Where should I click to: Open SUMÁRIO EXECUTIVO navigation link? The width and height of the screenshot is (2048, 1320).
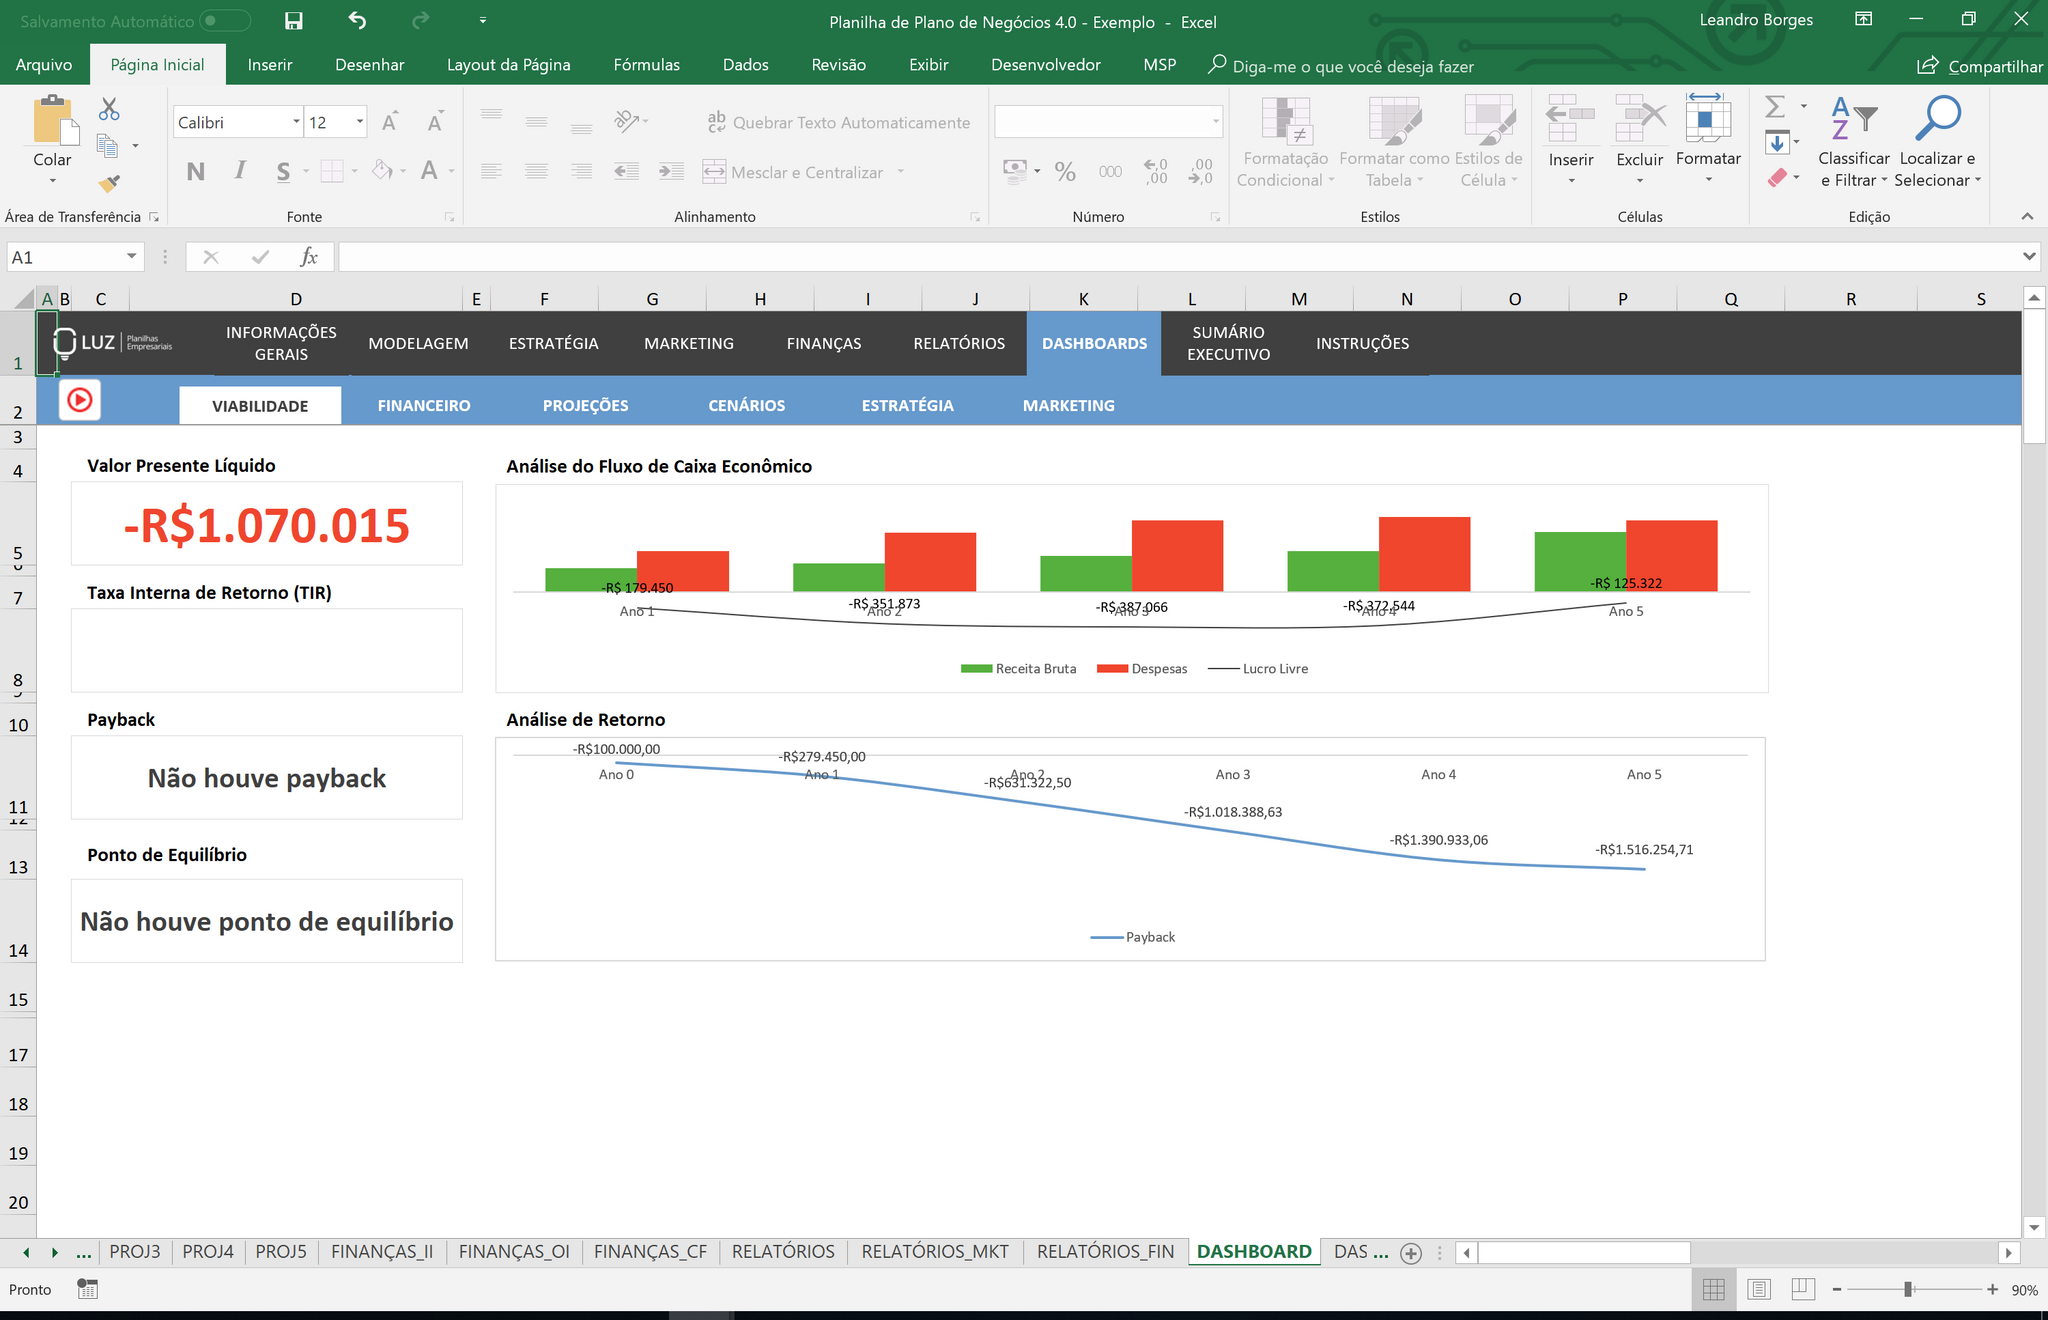(x=1228, y=343)
